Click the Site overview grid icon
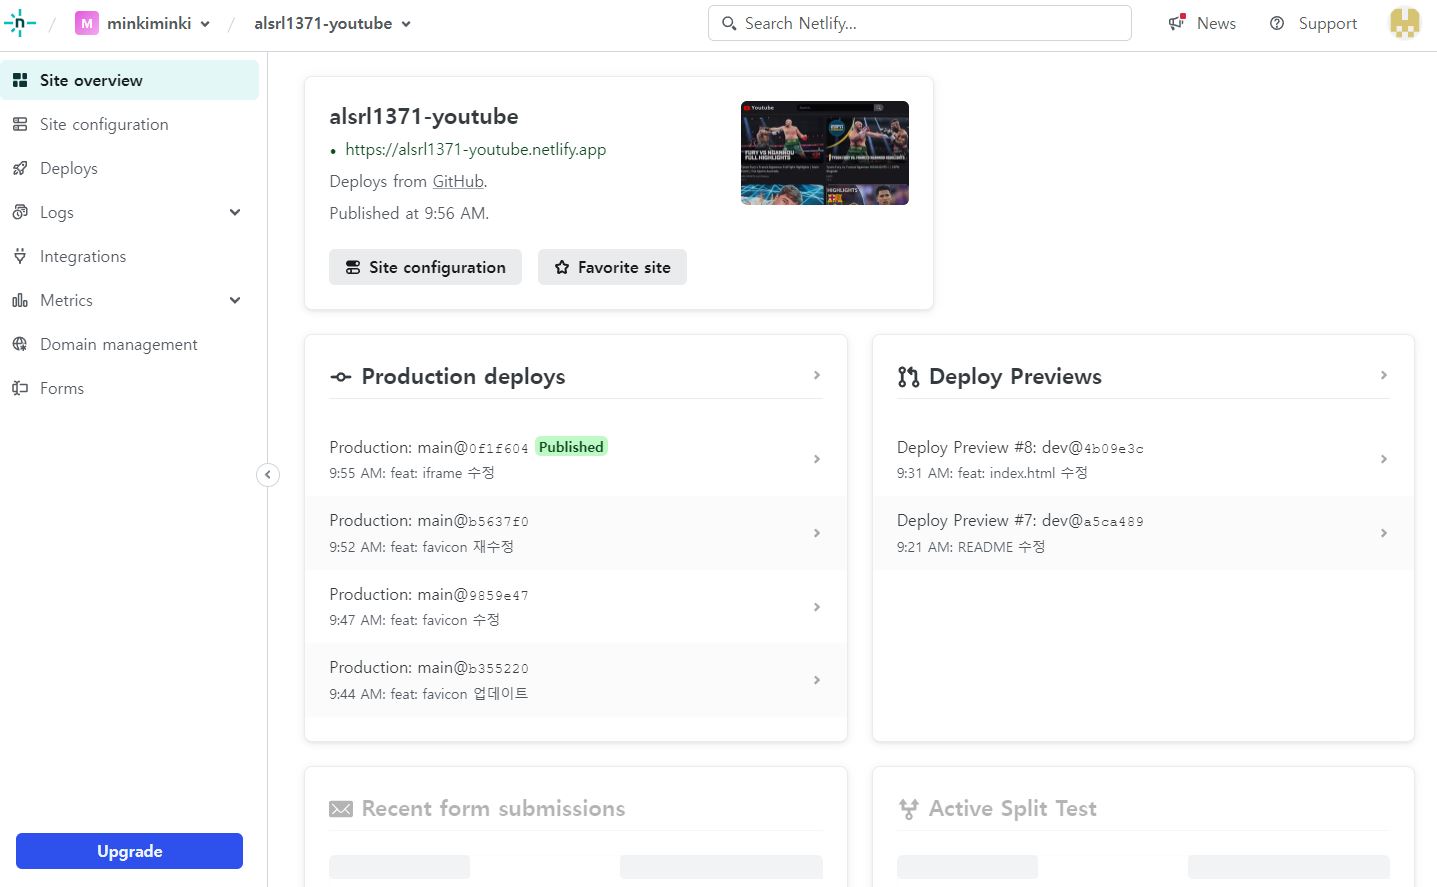Screen dimensions: 1437x887 20,80
